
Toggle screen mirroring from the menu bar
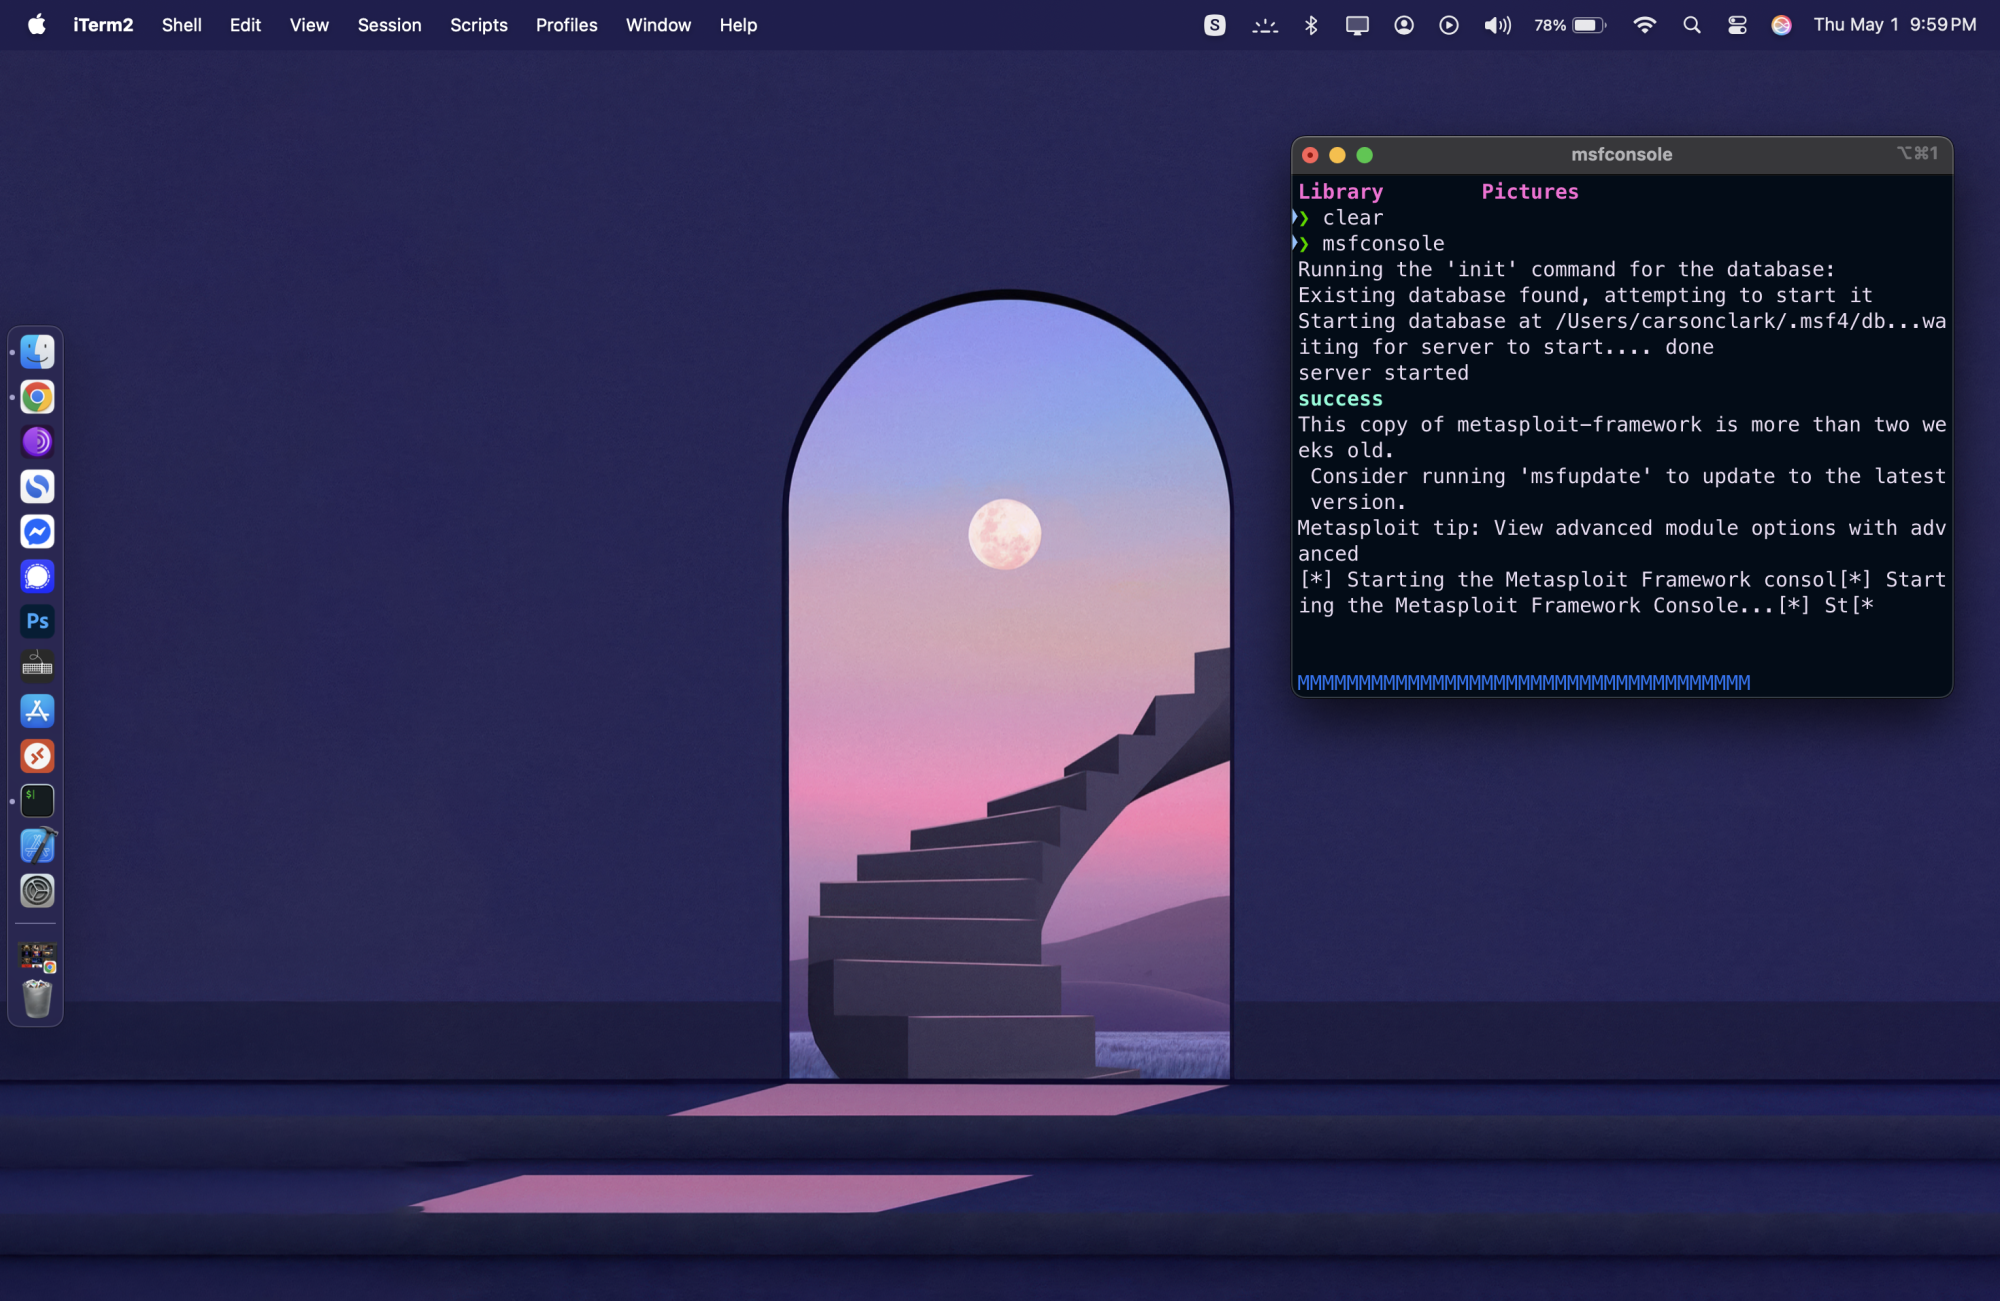tap(1357, 25)
